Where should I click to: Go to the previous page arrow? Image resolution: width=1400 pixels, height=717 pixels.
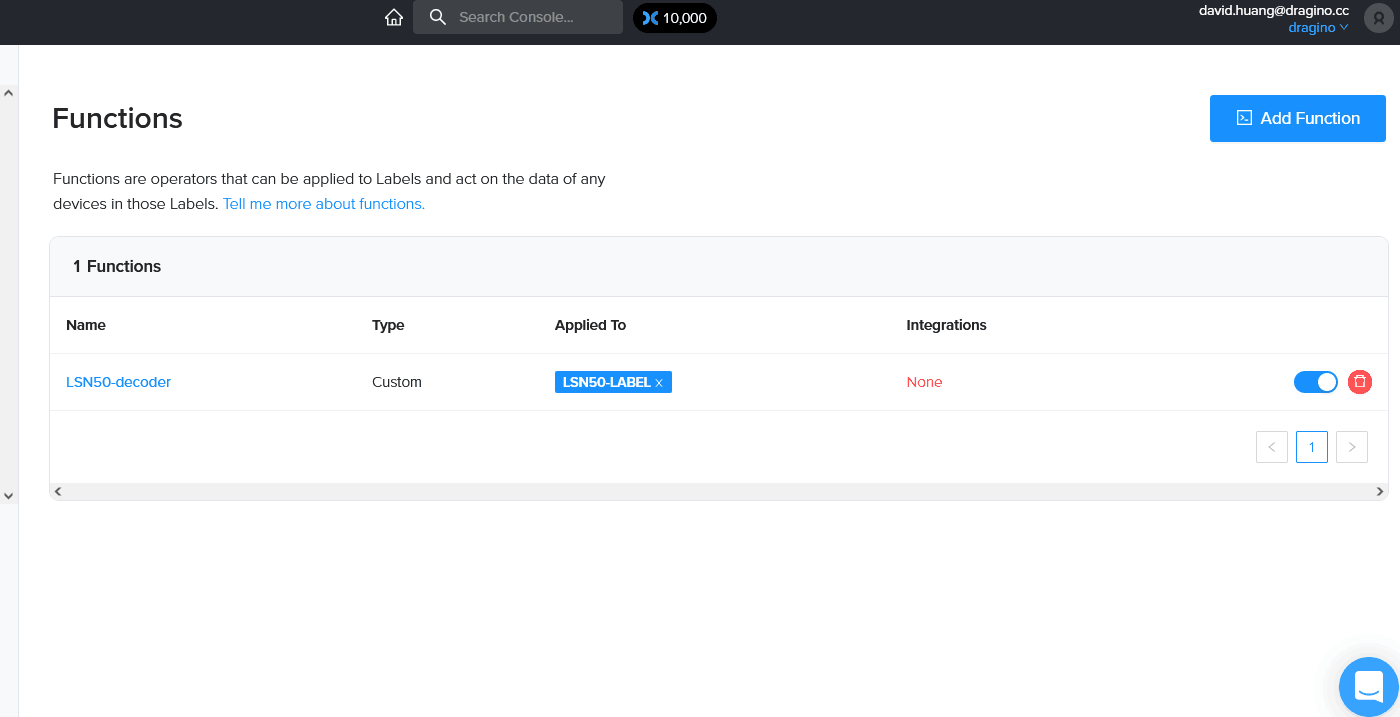[1272, 447]
